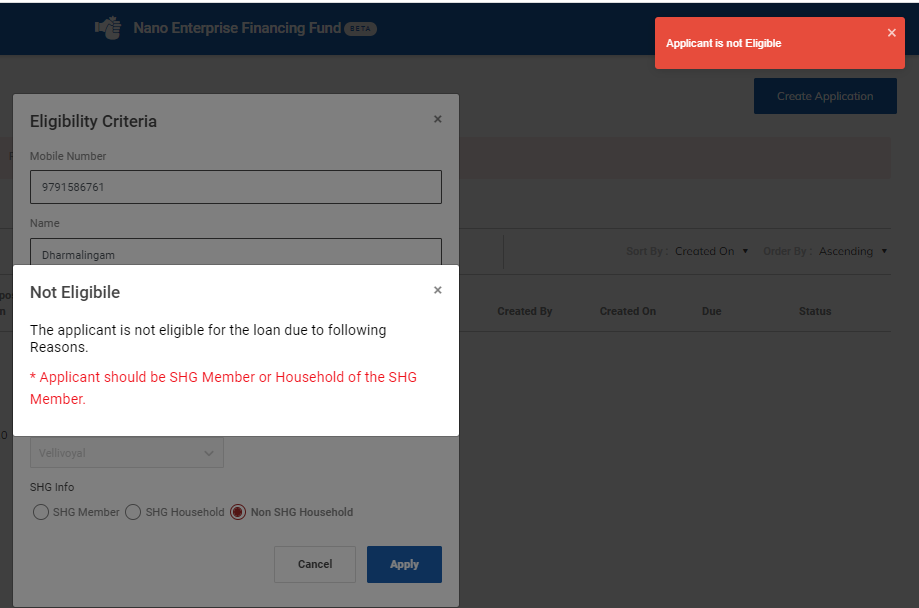This screenshot has width=919, height=608.
Task: Select the SHG Household radio option
Action: point(133,512)
